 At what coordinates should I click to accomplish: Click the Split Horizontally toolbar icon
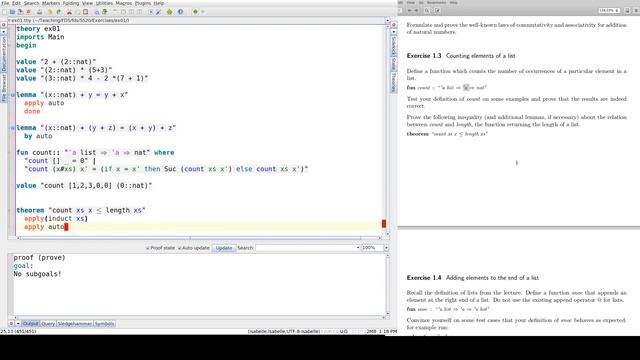[131, 12]
